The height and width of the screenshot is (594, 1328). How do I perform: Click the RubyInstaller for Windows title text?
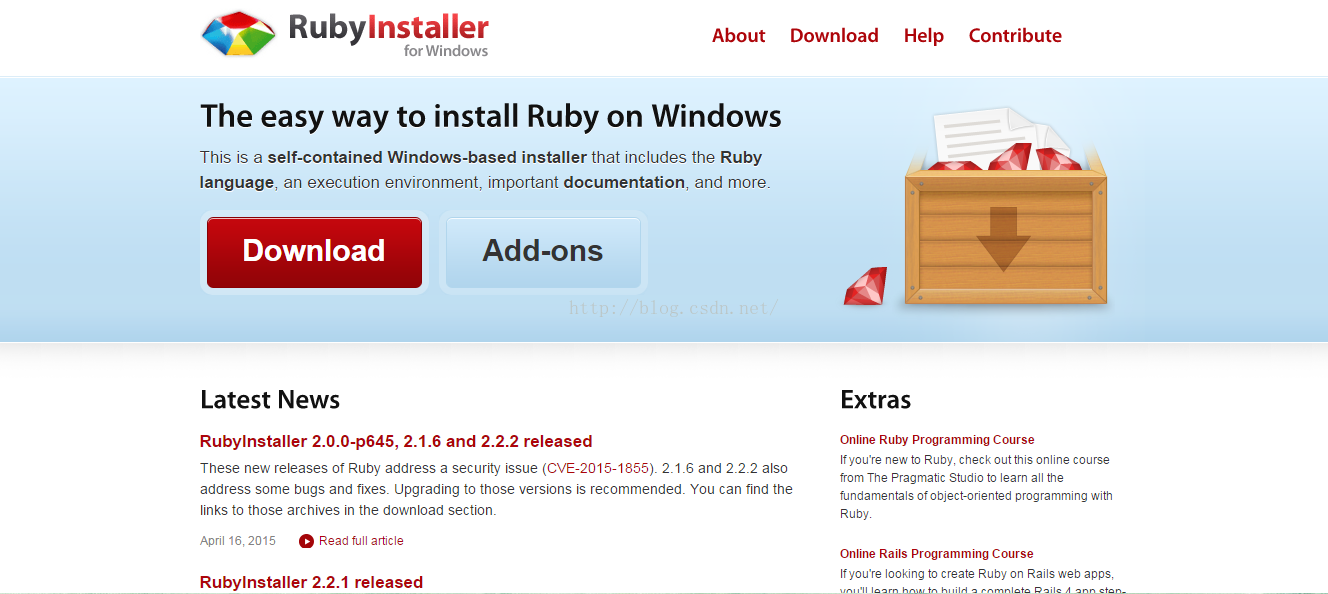388,35
